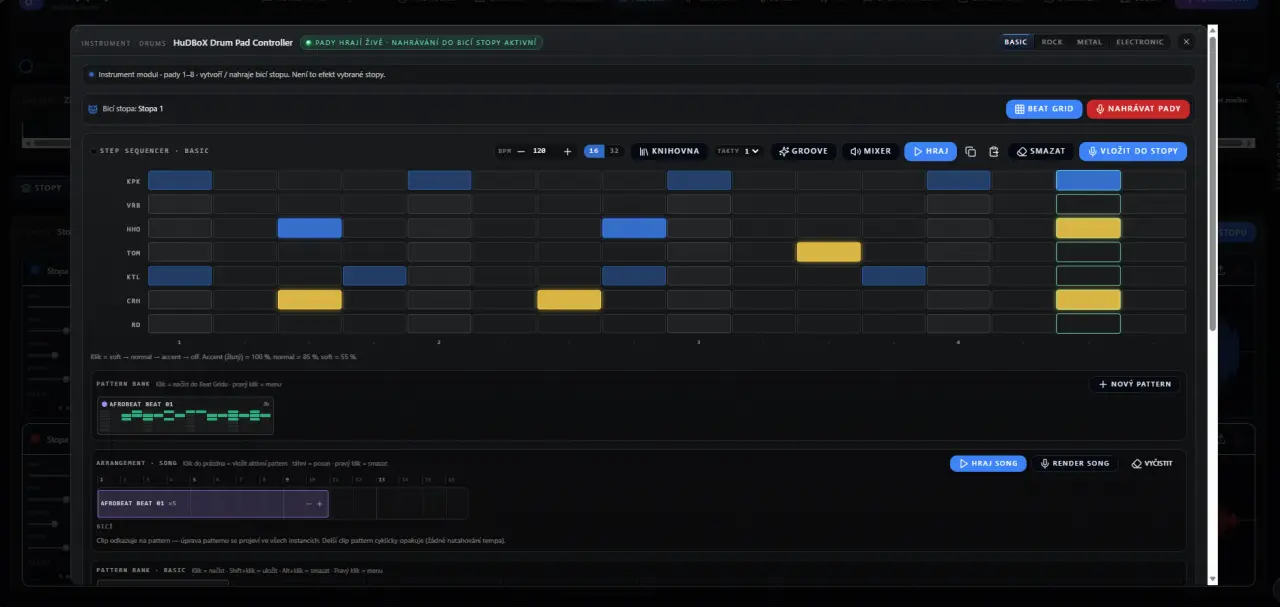The width and height of the screenshot is (1280, 607).
Task: Toggle the green-outlined RD step
Action: (1088, 324)
